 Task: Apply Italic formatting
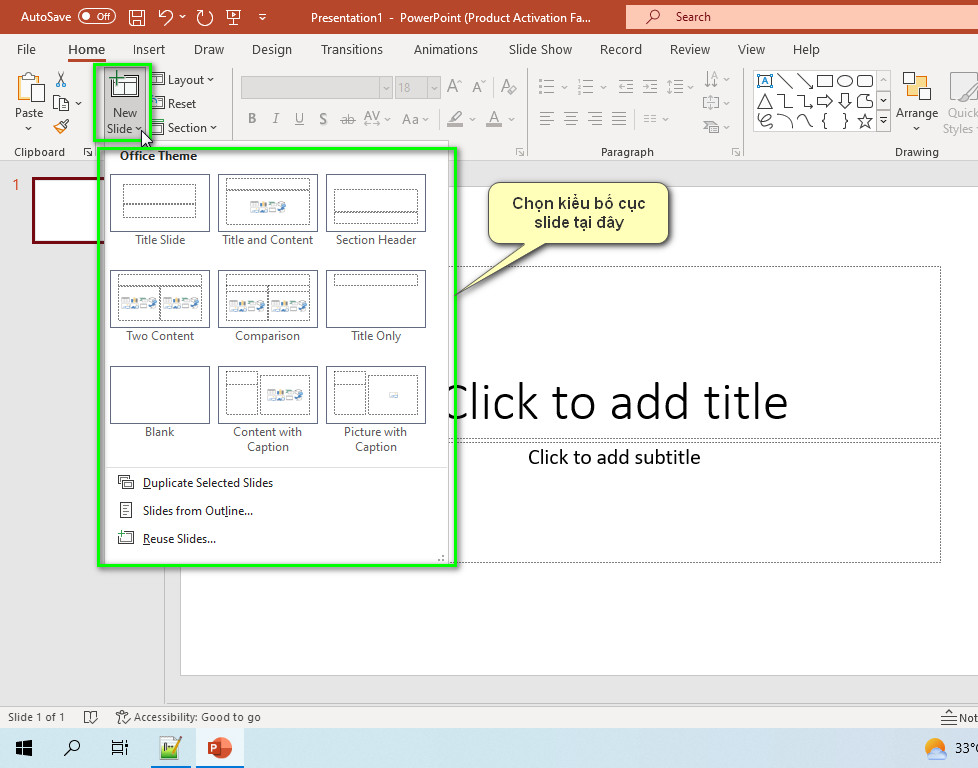[276, 119]
